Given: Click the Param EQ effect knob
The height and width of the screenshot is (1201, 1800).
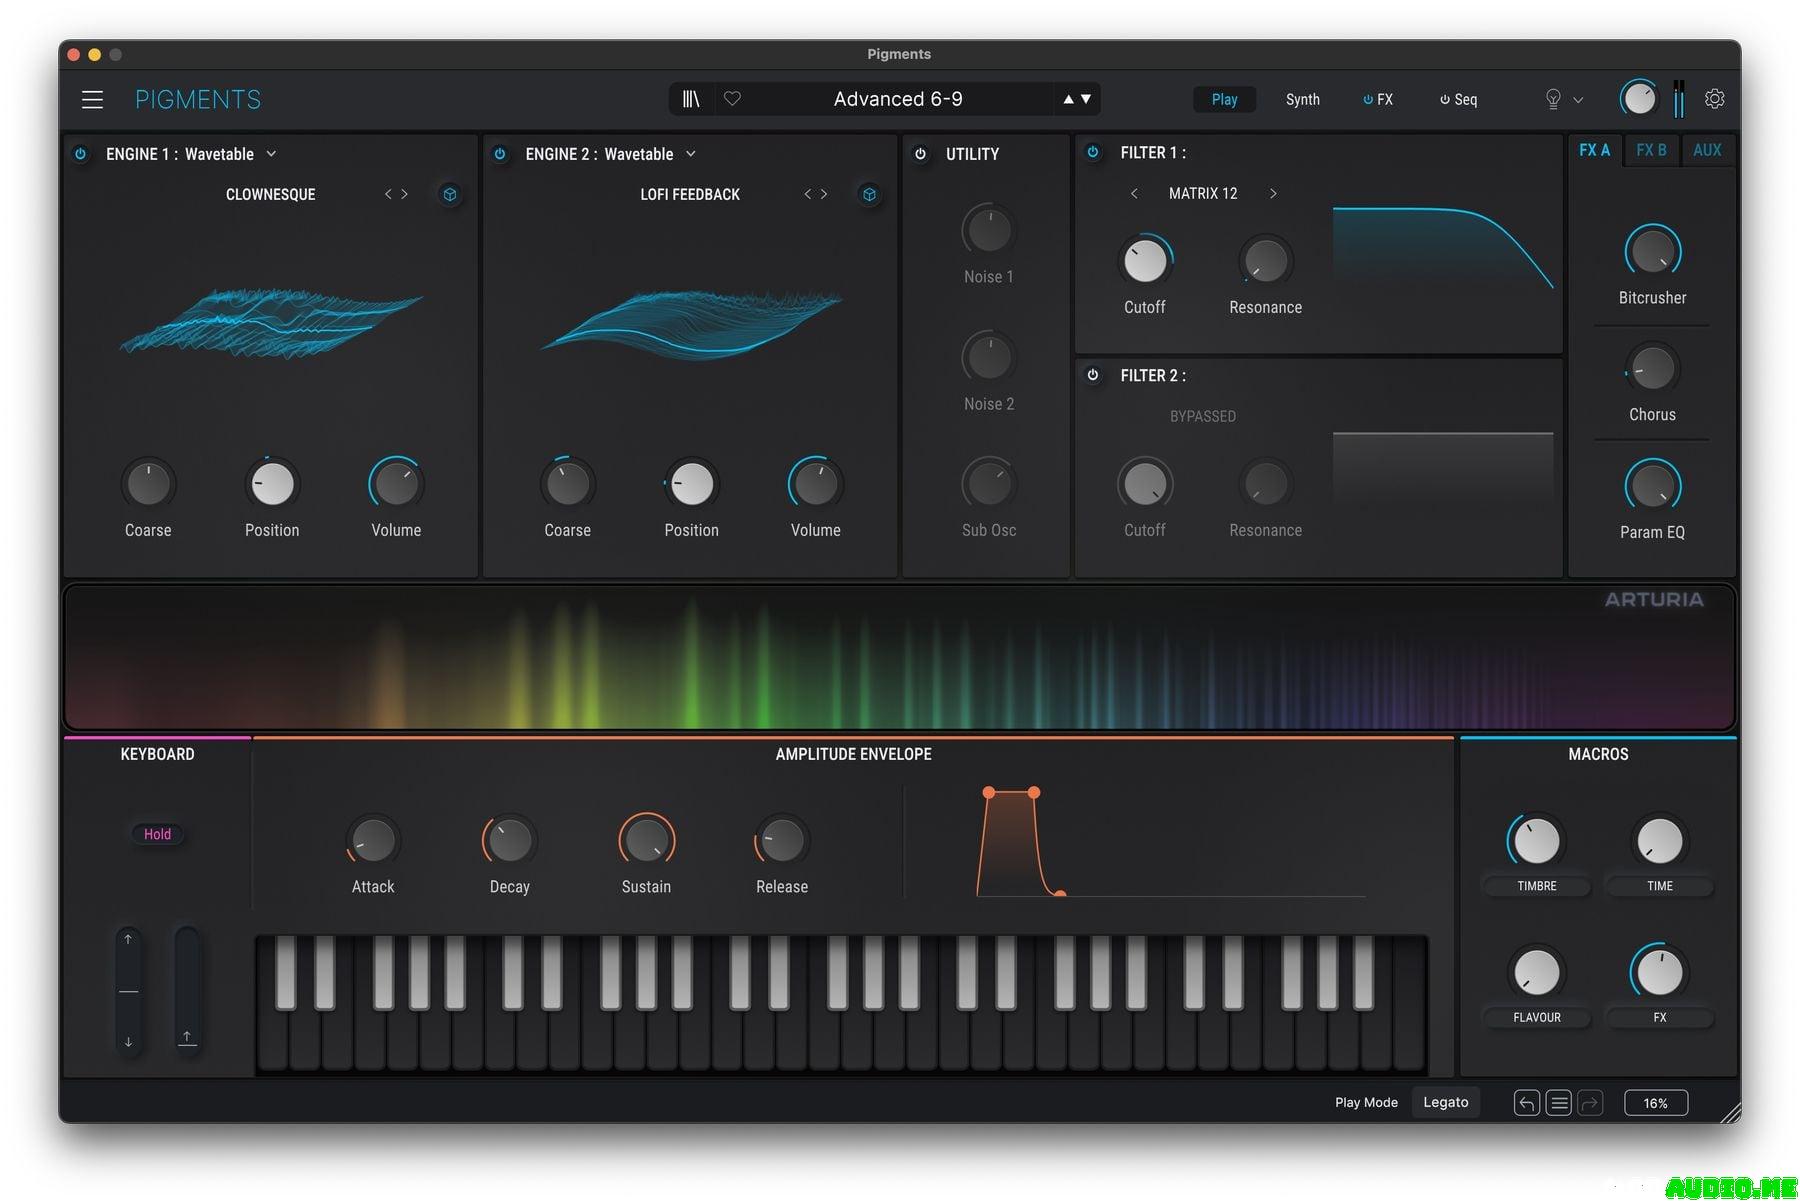Looking at the screenshot, I should pos(1652,486).
